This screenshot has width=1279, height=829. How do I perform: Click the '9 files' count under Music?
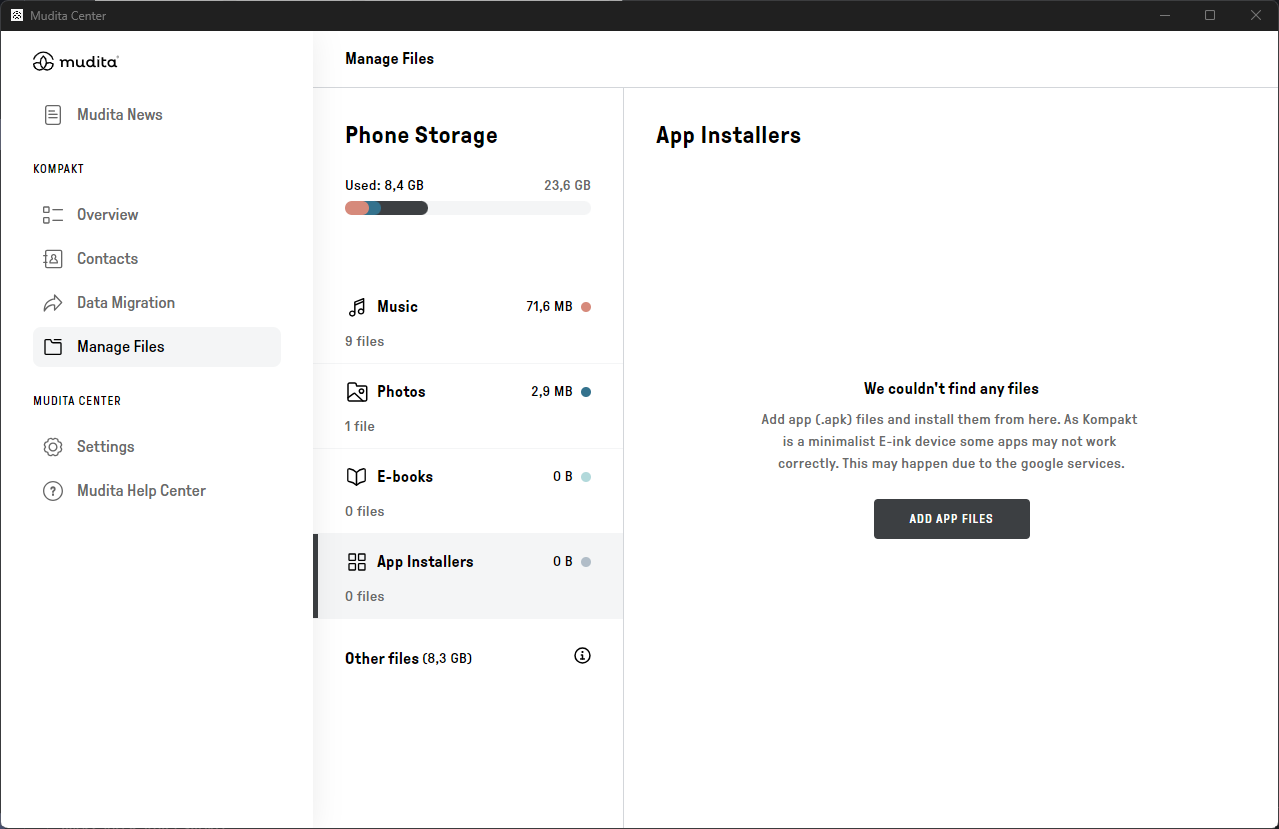pyautogui.click(x=365, y=342)
